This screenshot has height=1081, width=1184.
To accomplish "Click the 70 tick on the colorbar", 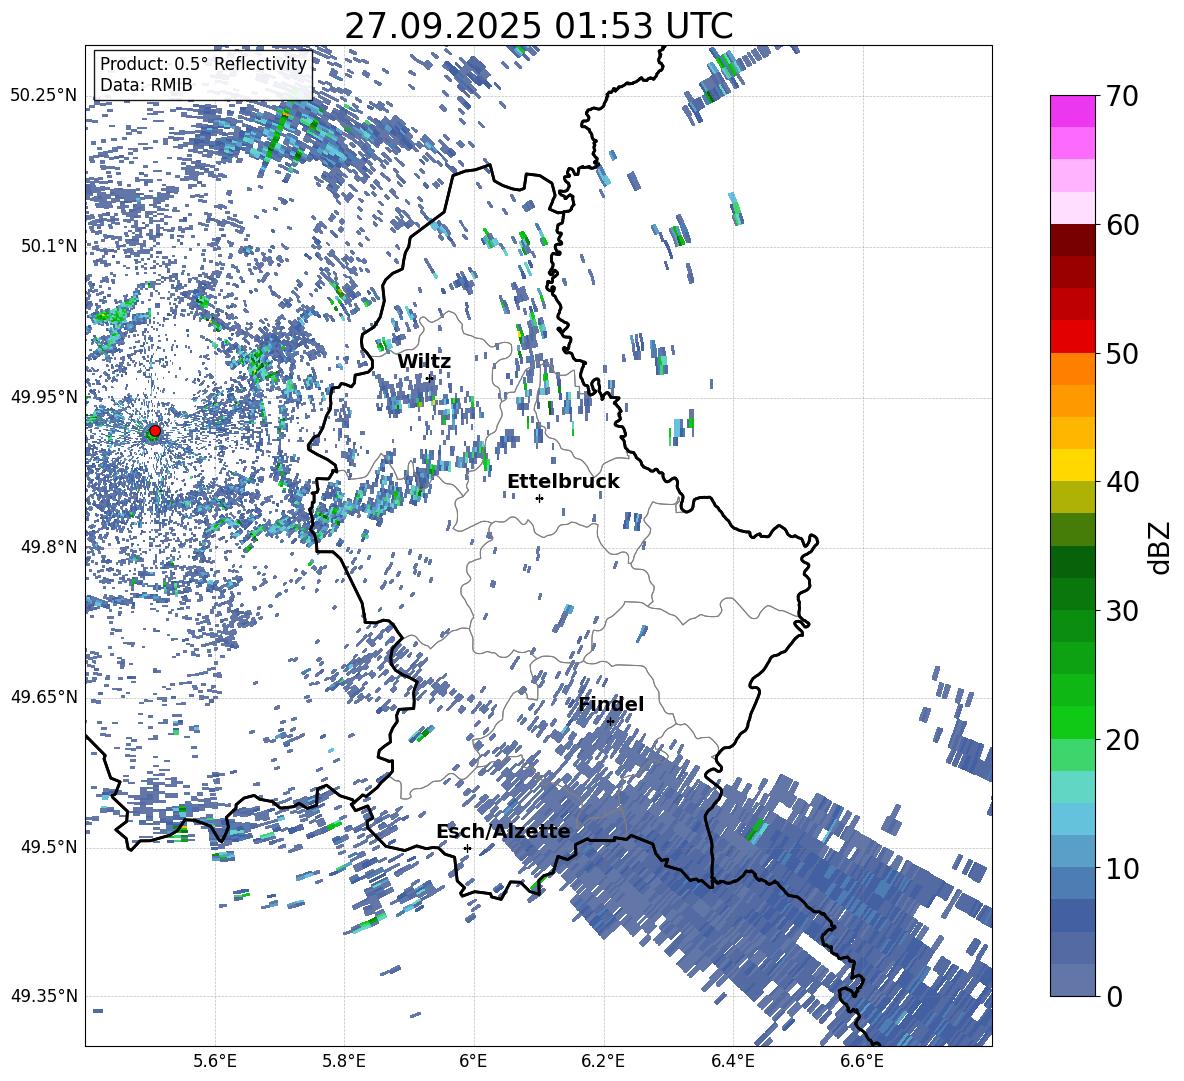I will point(1123,96).
